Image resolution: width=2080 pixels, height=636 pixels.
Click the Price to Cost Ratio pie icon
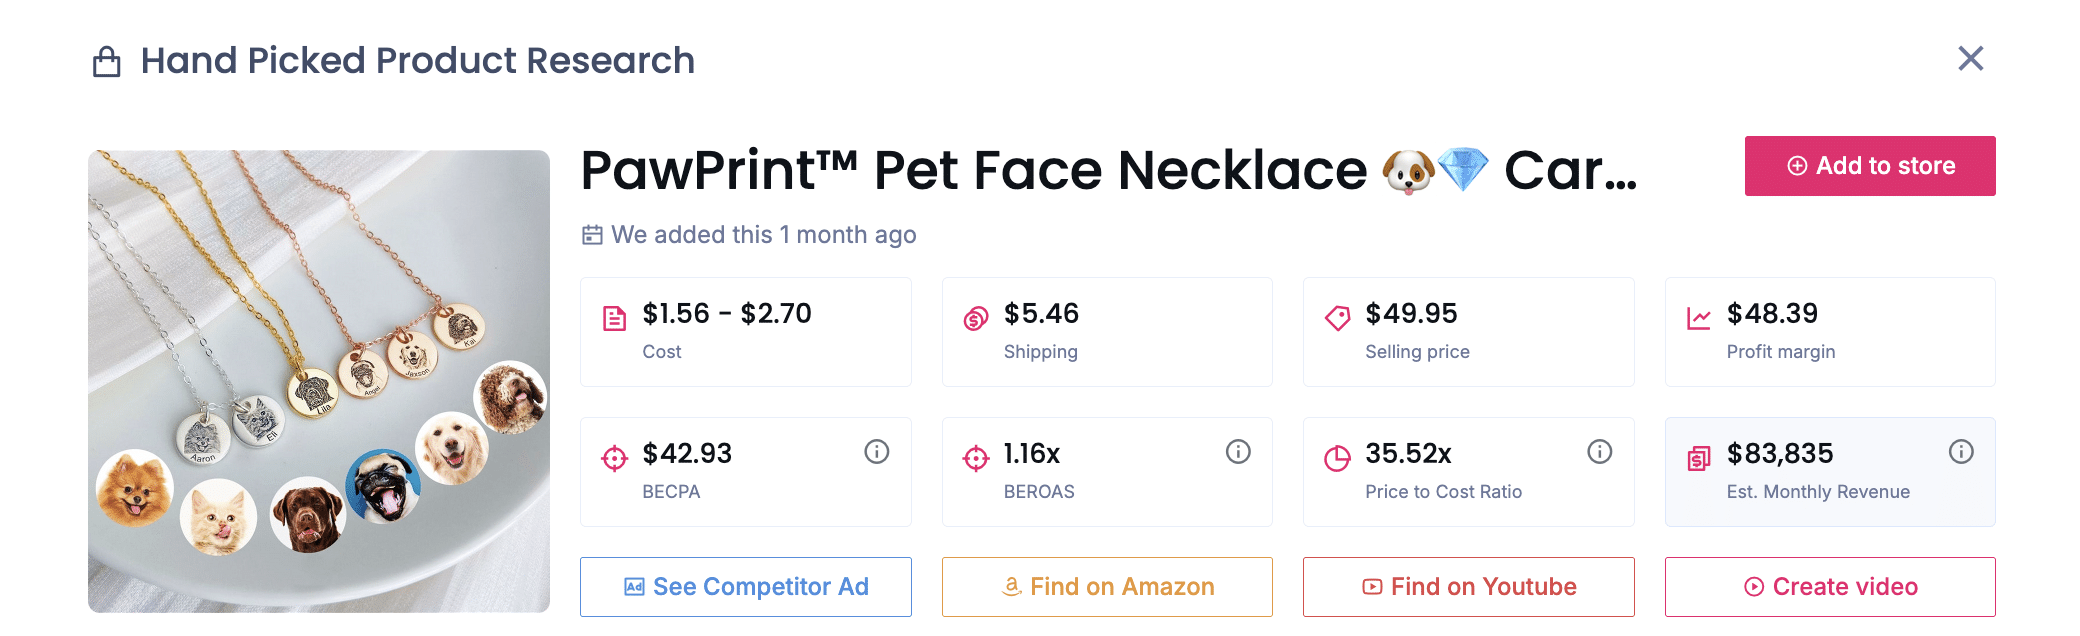1337,459
